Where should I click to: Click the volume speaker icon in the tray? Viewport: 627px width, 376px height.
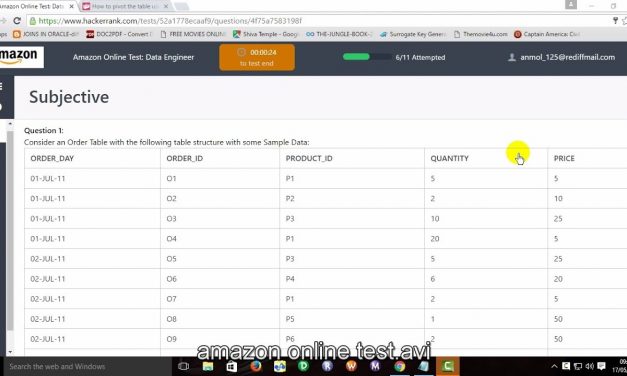click(589, 366)
